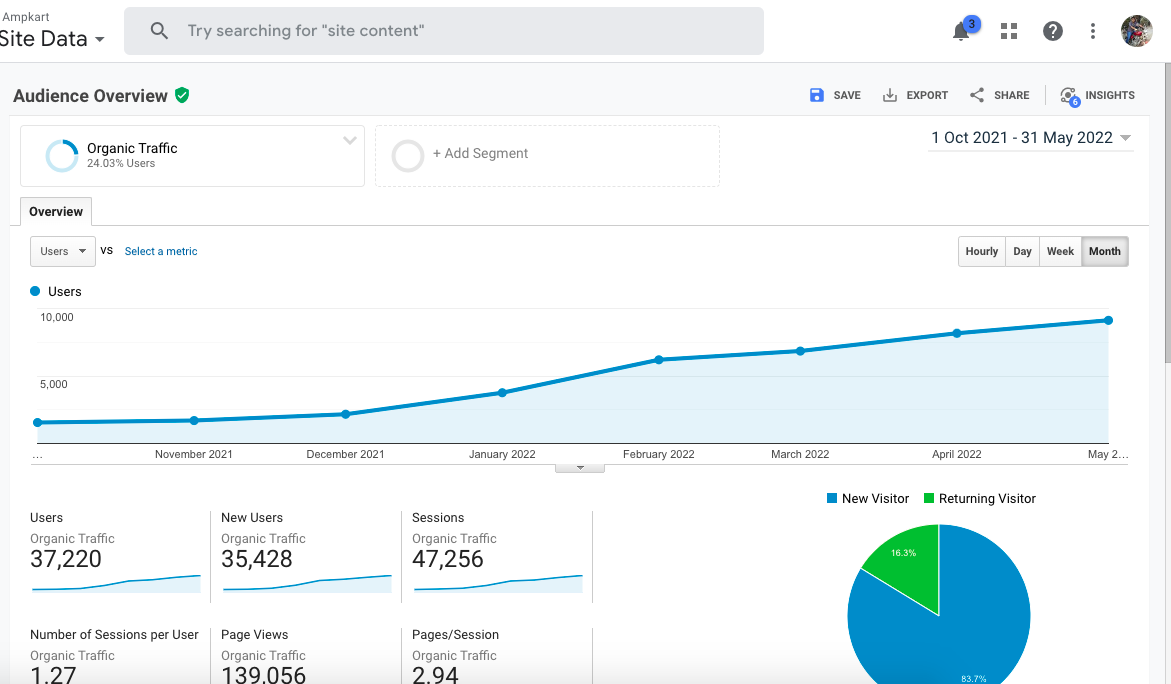
Task: Share the Audience Overview report
Action: coord(999,95)
